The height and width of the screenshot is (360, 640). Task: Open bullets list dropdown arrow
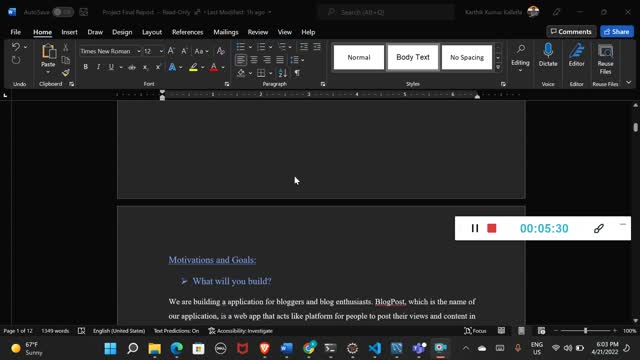pos(250,47)
